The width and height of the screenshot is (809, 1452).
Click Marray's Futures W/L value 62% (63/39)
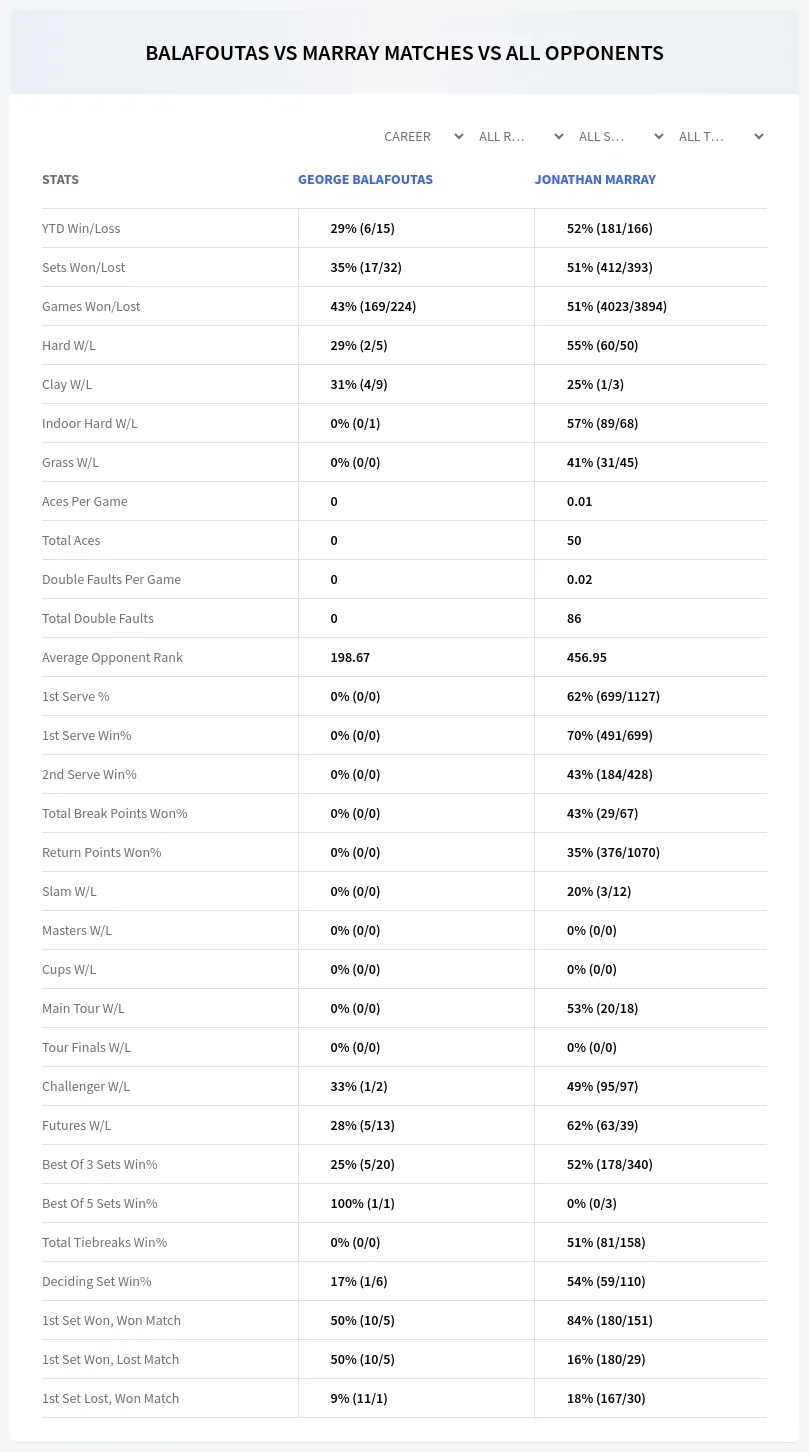coord(602,1125)
